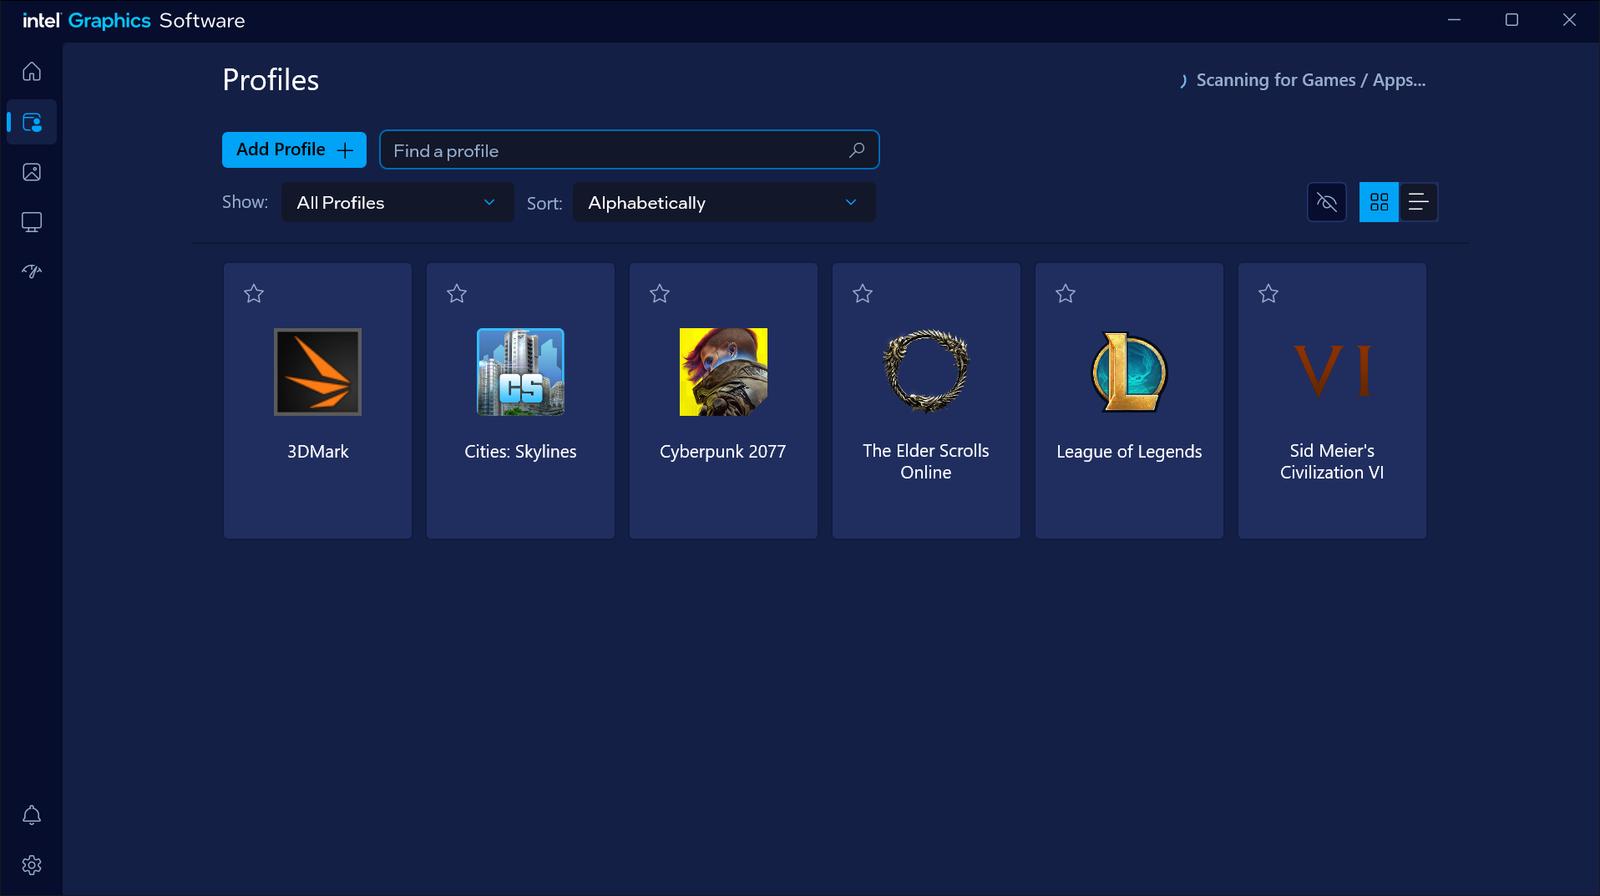Open the Performance tuning sidebar icon

coord(32,271)
